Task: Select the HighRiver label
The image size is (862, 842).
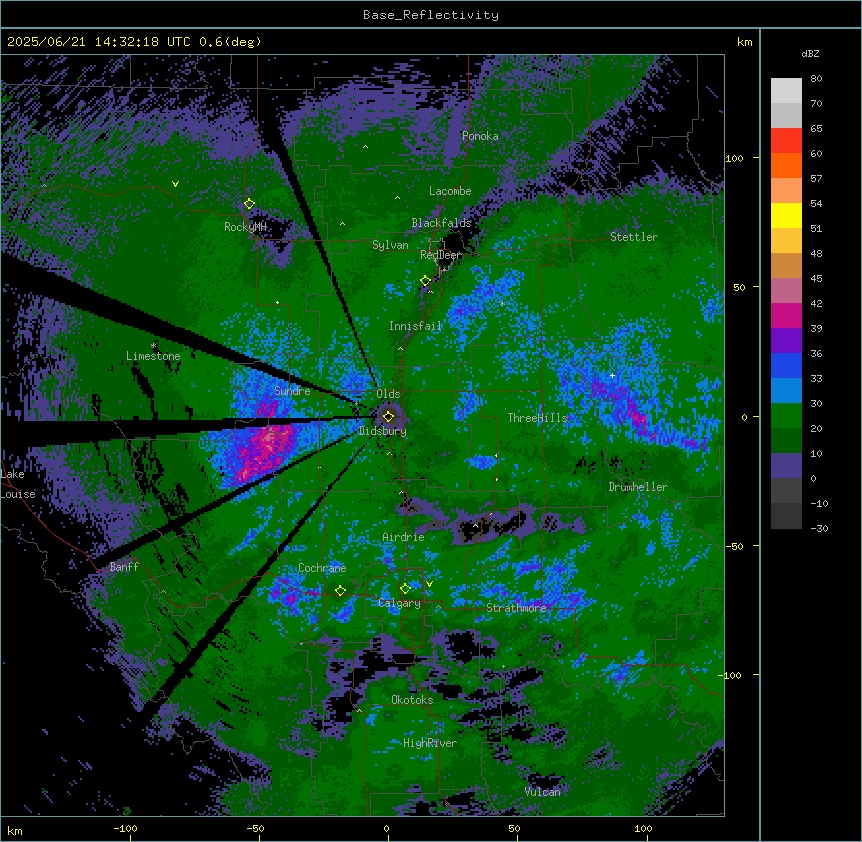Action: pos(430,743)
